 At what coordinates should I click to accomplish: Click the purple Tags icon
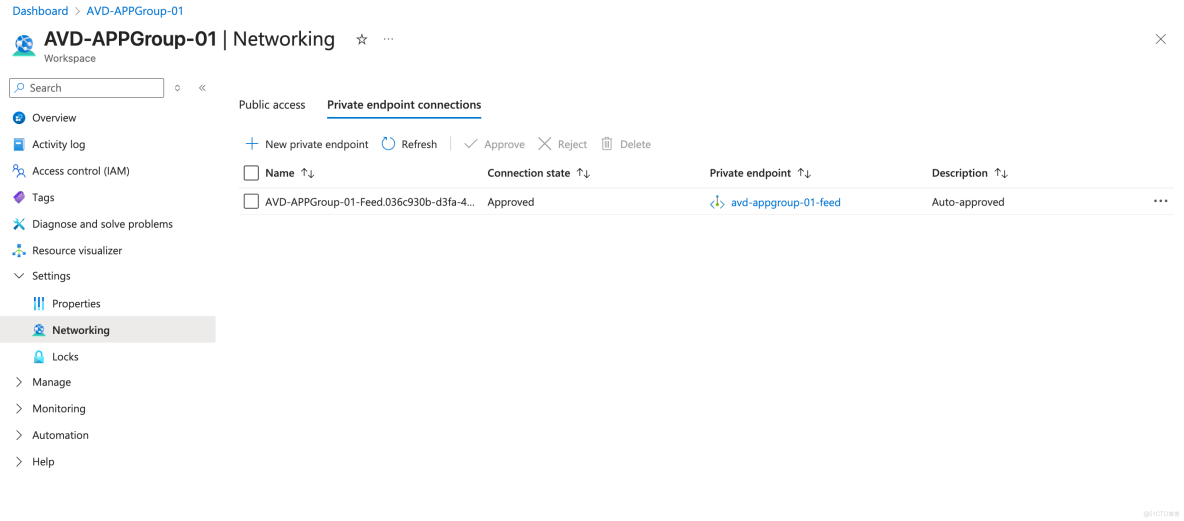pos(19,197)
